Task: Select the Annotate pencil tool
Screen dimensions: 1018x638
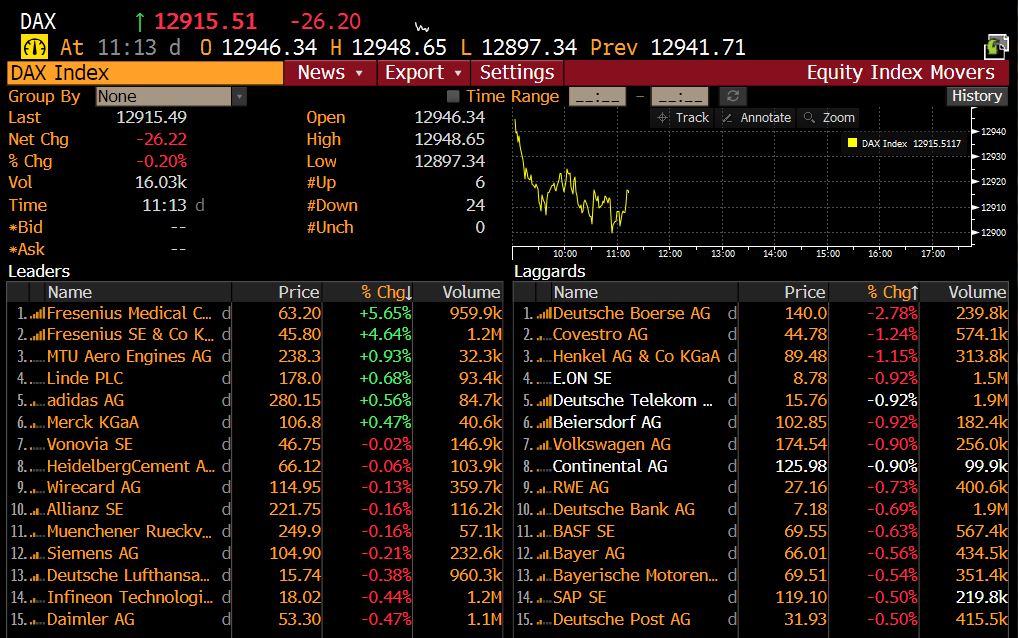Action: 756,117
